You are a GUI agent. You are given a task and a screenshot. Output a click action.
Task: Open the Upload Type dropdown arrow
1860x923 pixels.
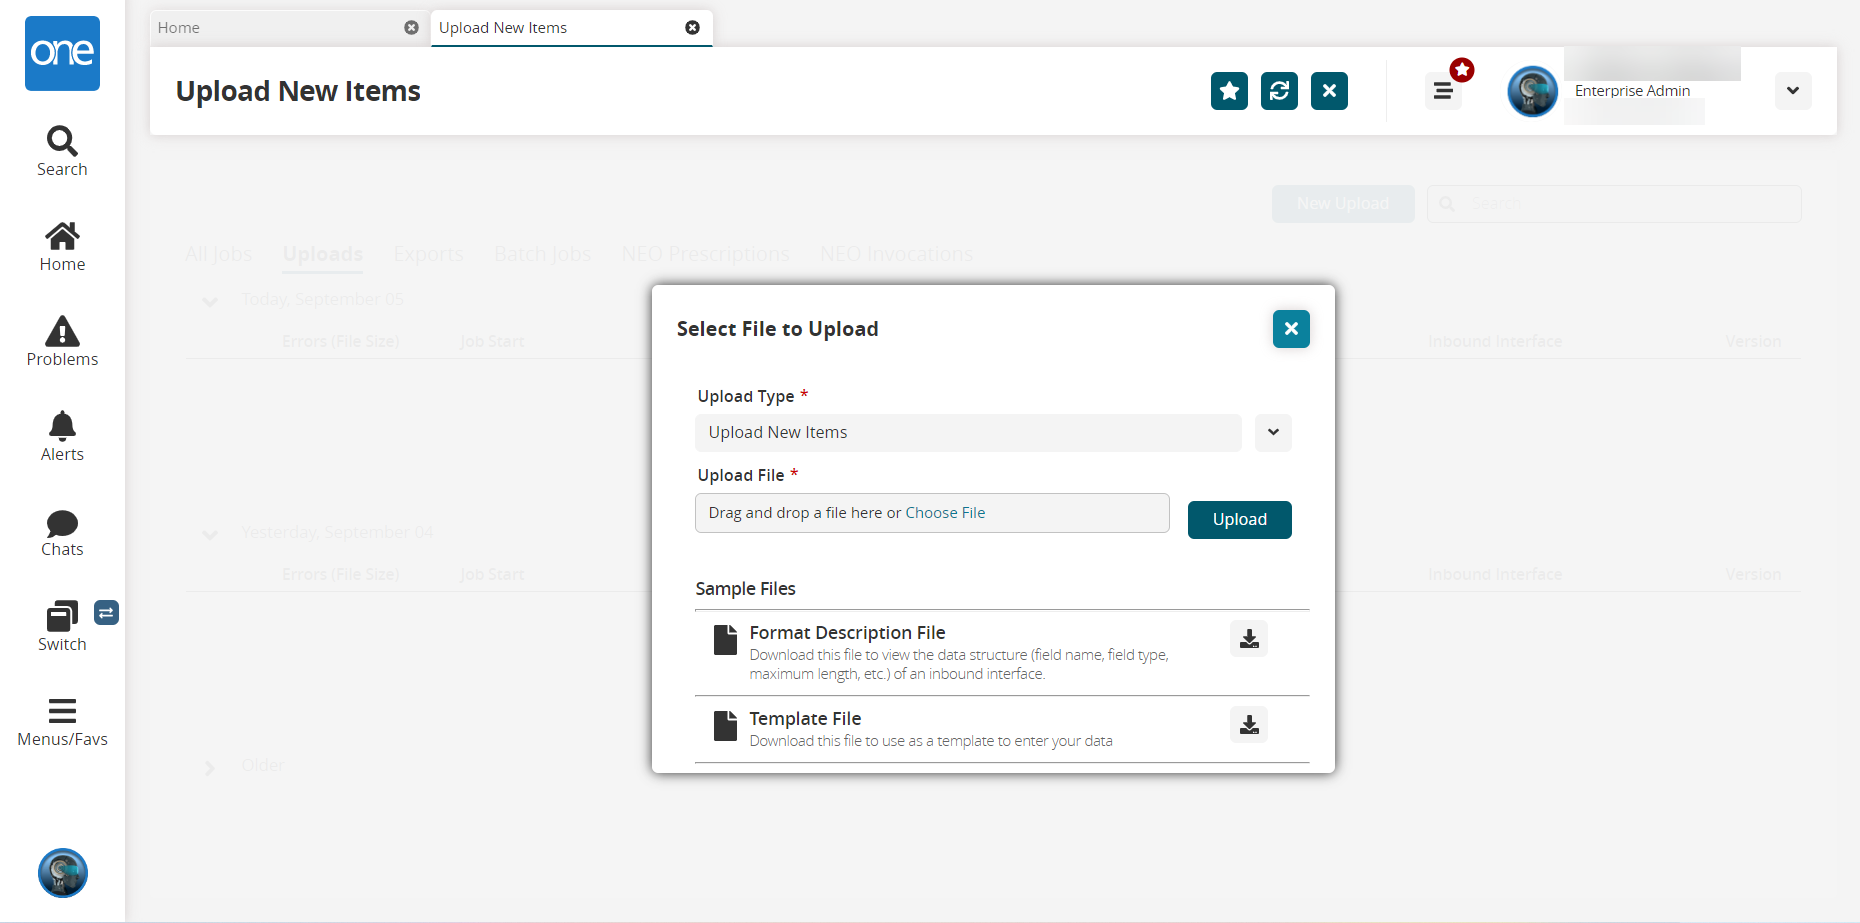(1273, 433)
